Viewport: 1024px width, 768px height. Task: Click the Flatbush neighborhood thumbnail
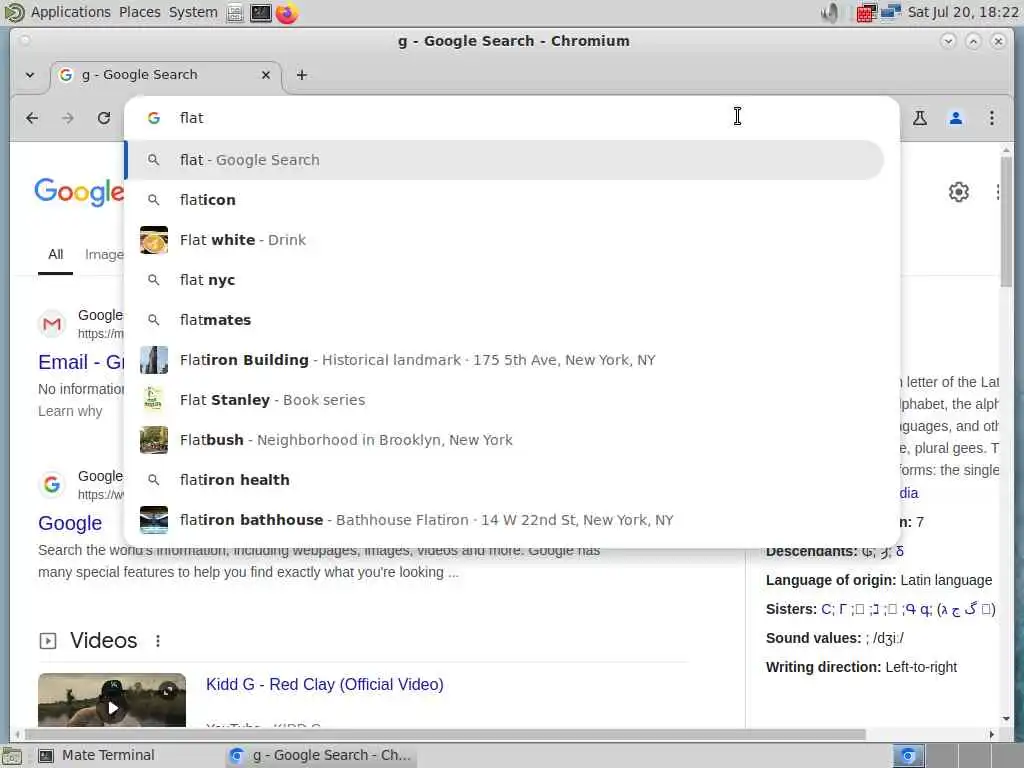tap(153, 440)
